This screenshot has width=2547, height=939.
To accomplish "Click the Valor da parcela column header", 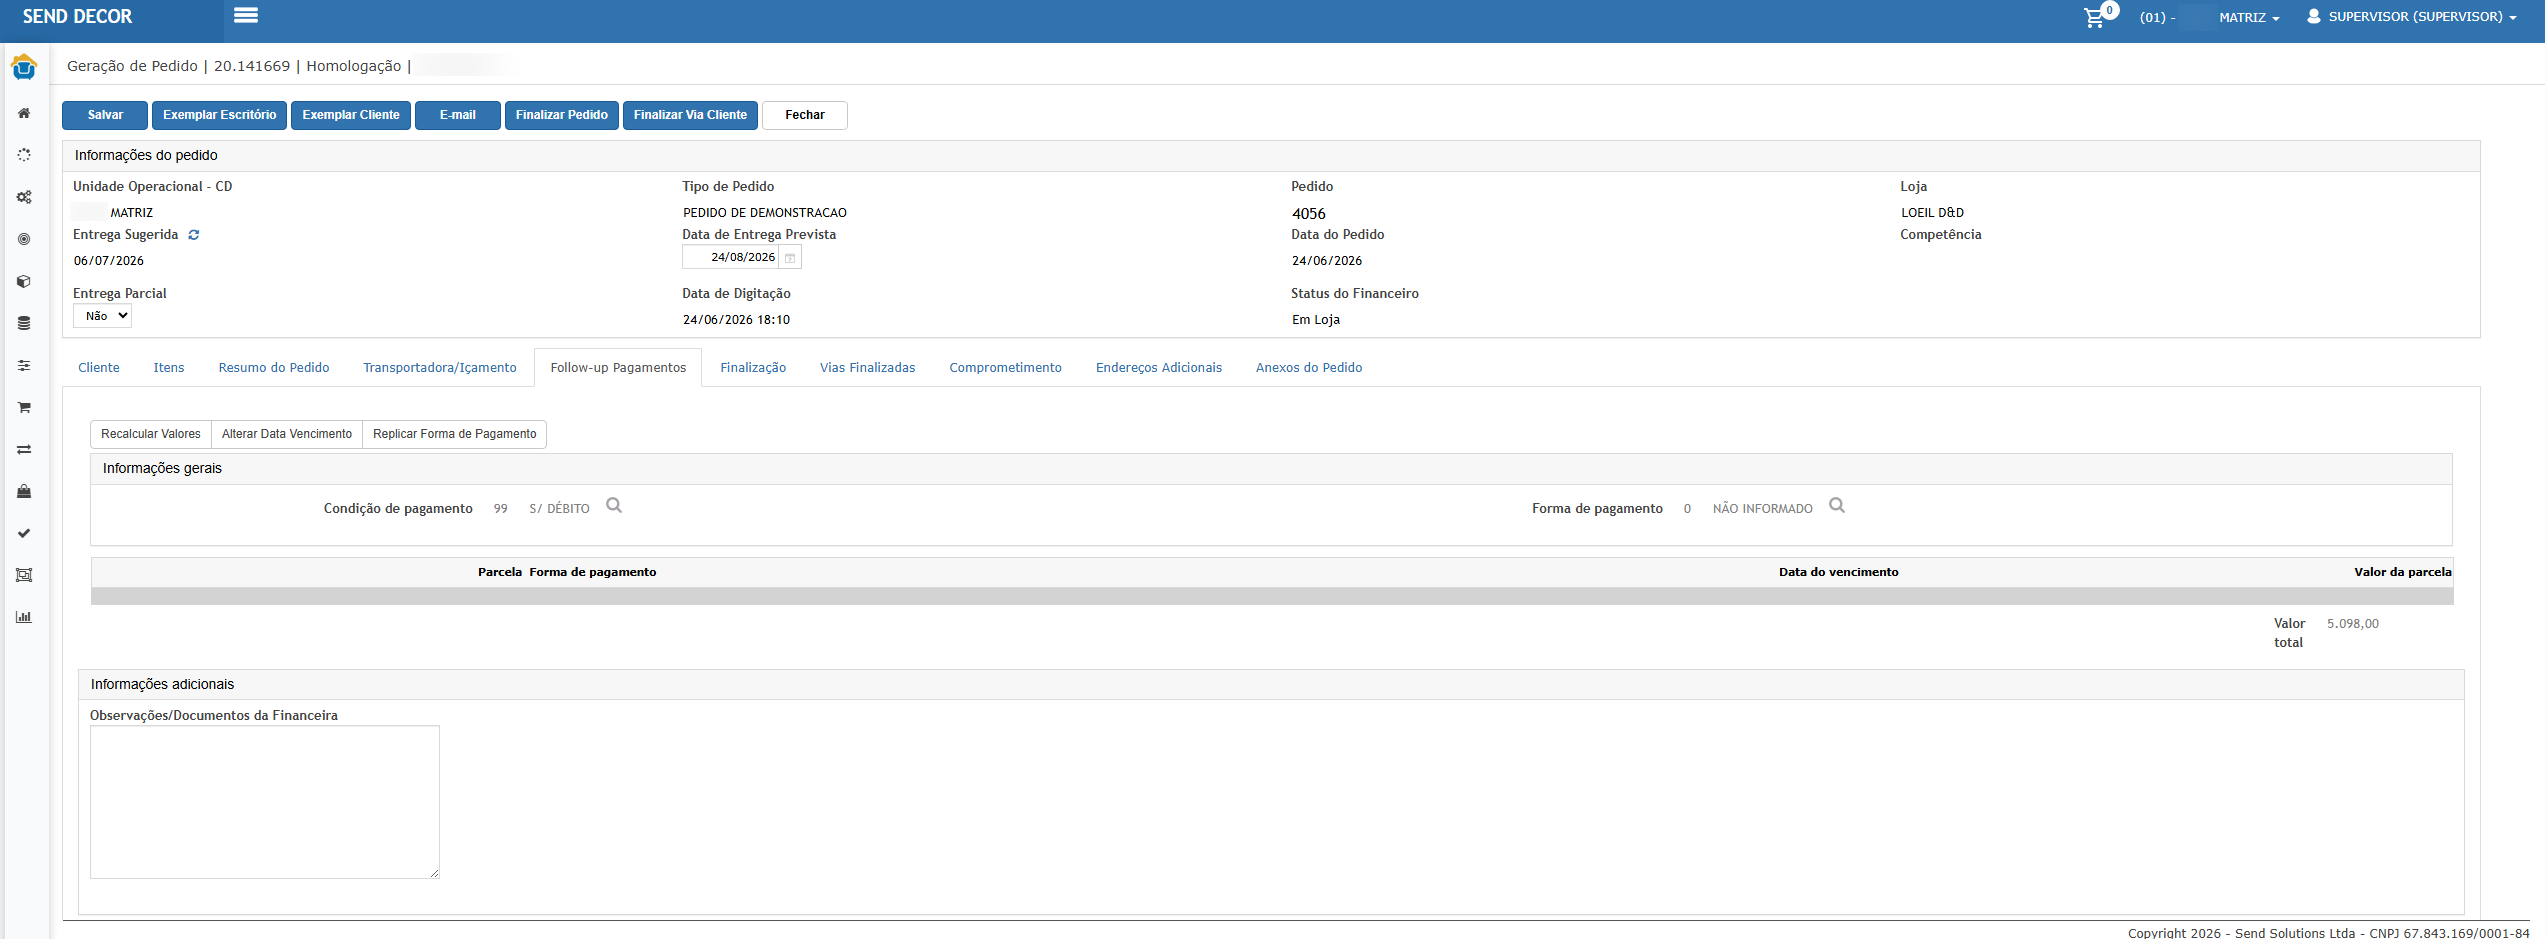I will click(x=2402, y=572).
